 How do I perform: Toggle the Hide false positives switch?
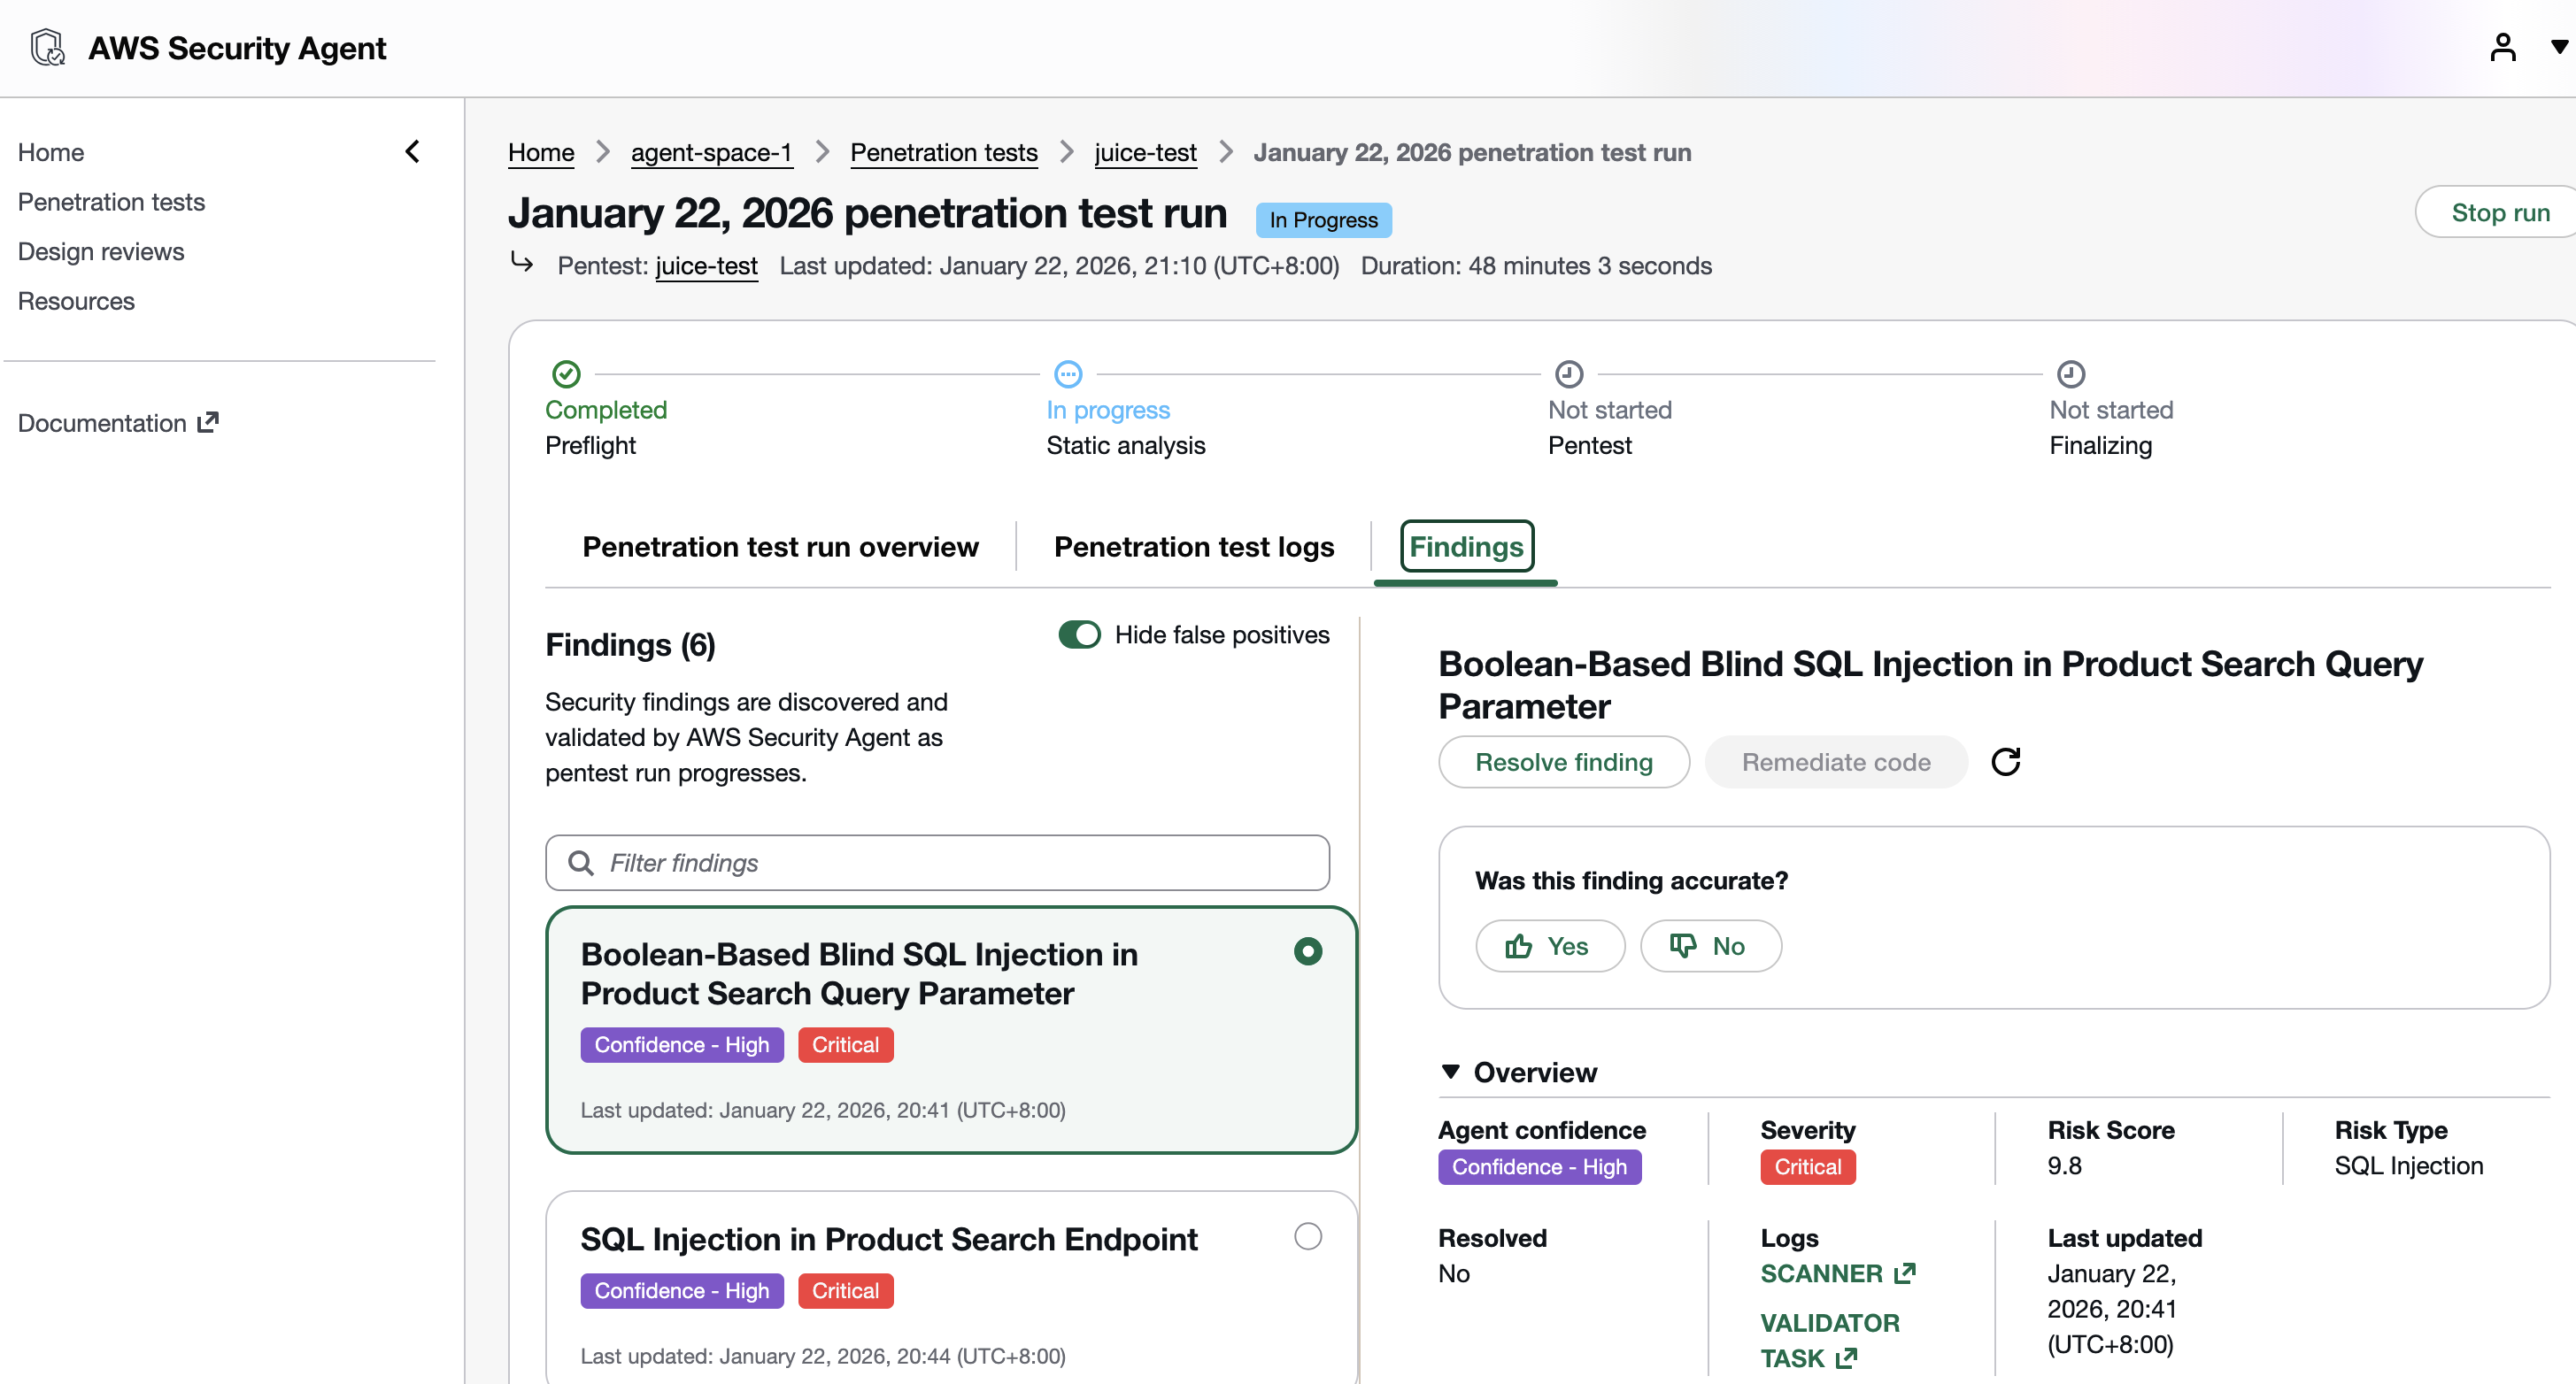tap(1079, 635)
